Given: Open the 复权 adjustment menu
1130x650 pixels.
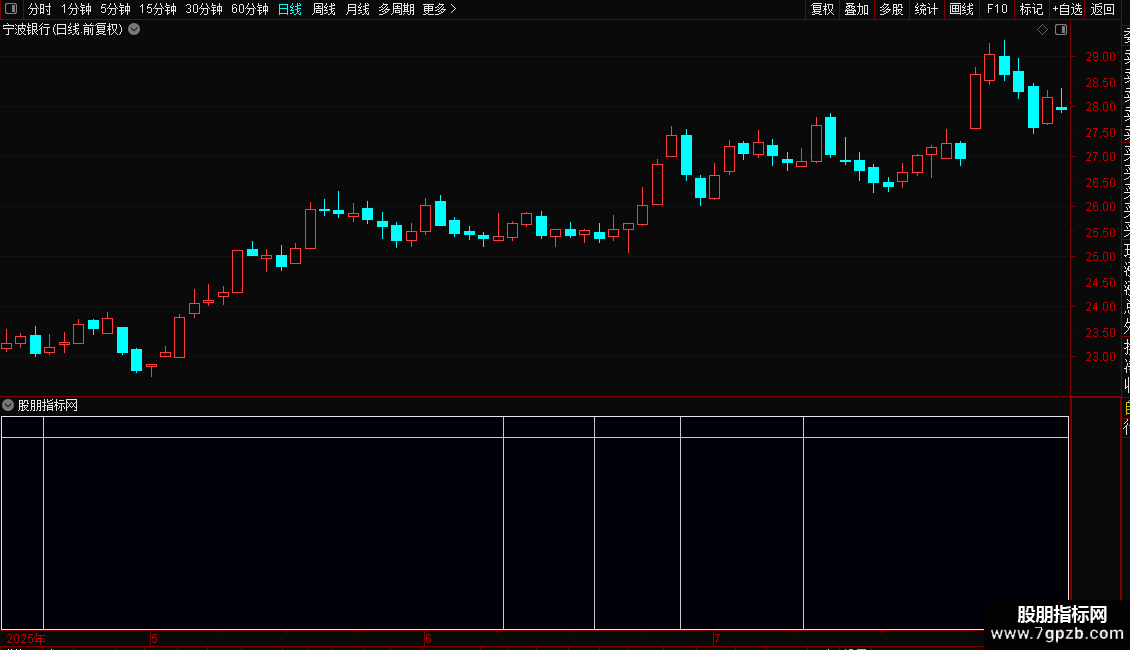Looking at the screenshot, I should tap(822, 9).
